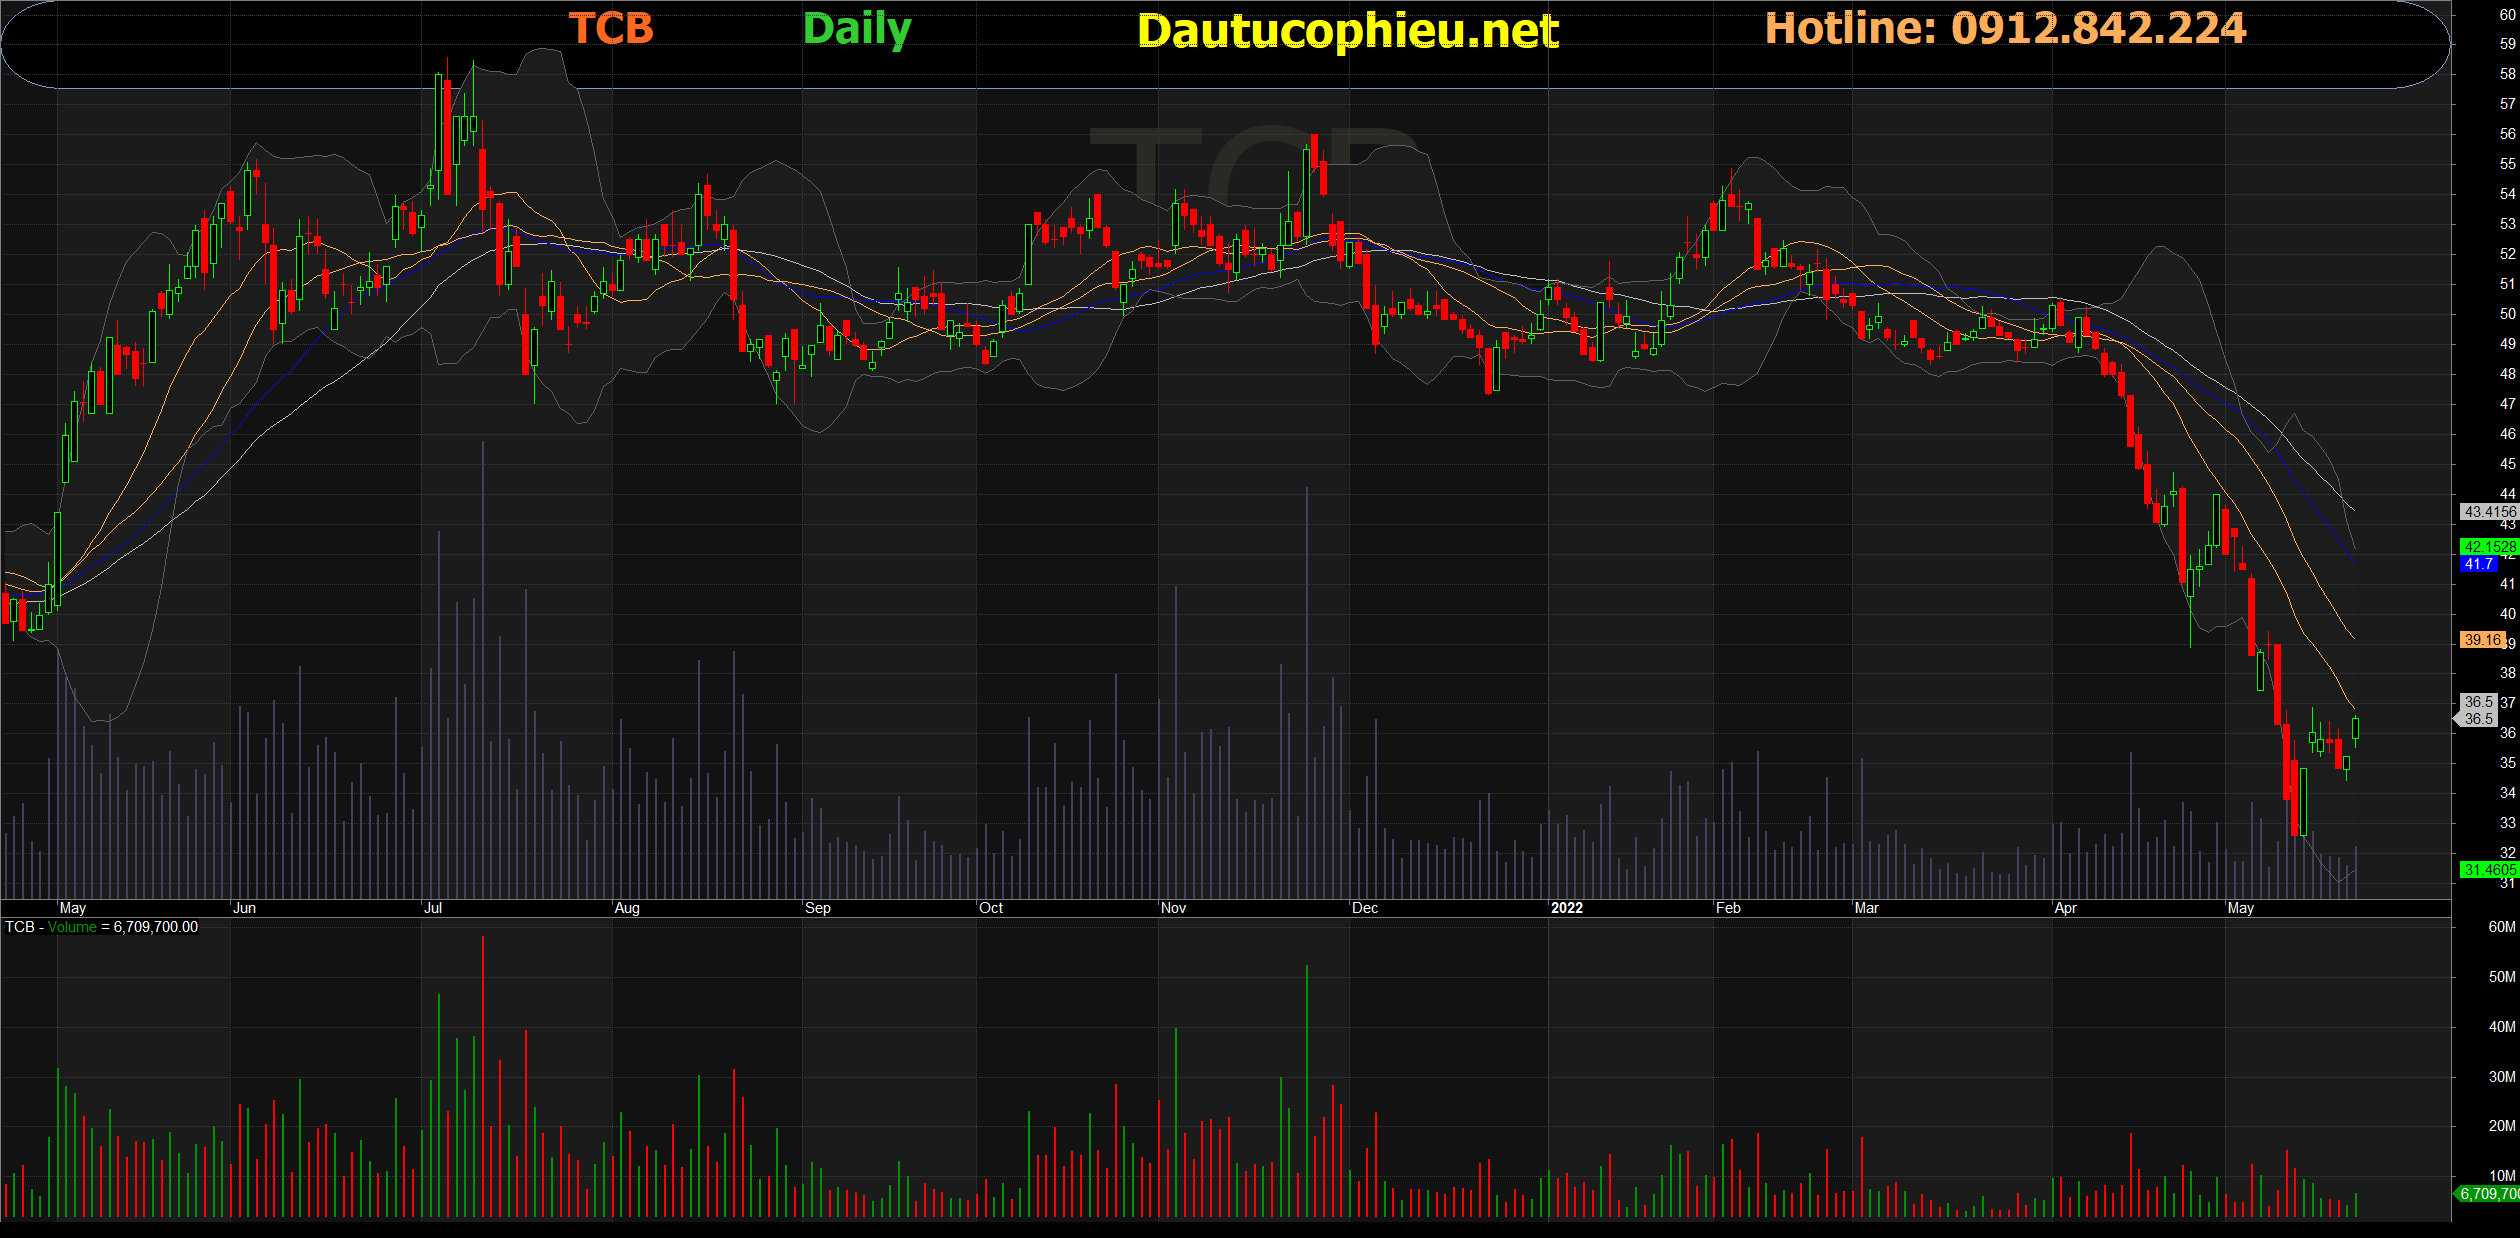
Task: Click the 60M mark on volume scale
Action: tap(2501, 927)
